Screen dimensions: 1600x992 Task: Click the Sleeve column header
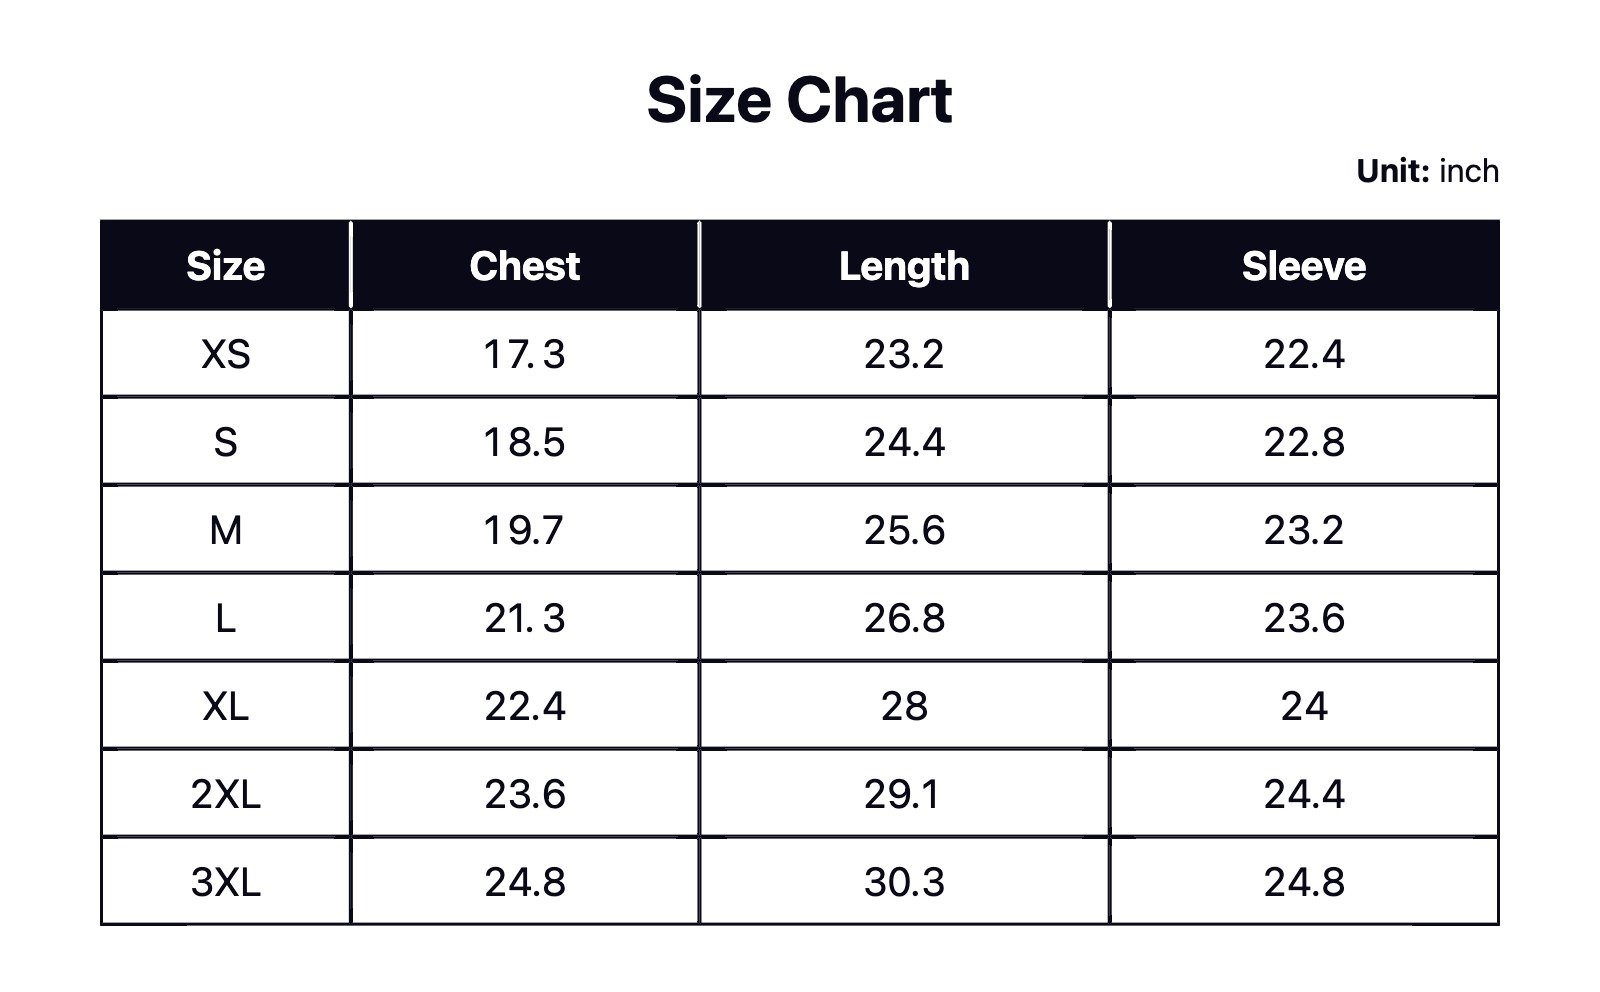[1303, 266]
